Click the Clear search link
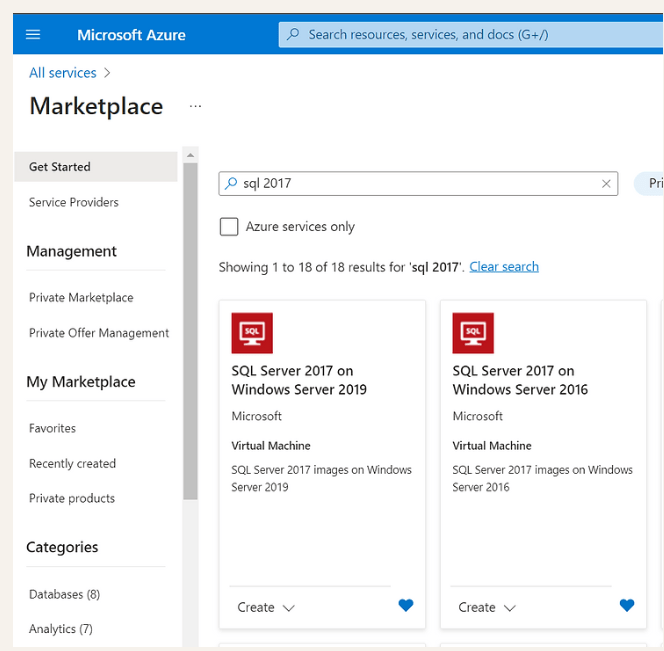Image resolution: width=664 pixels, height=651 pixels. click(x=504, y=267)
